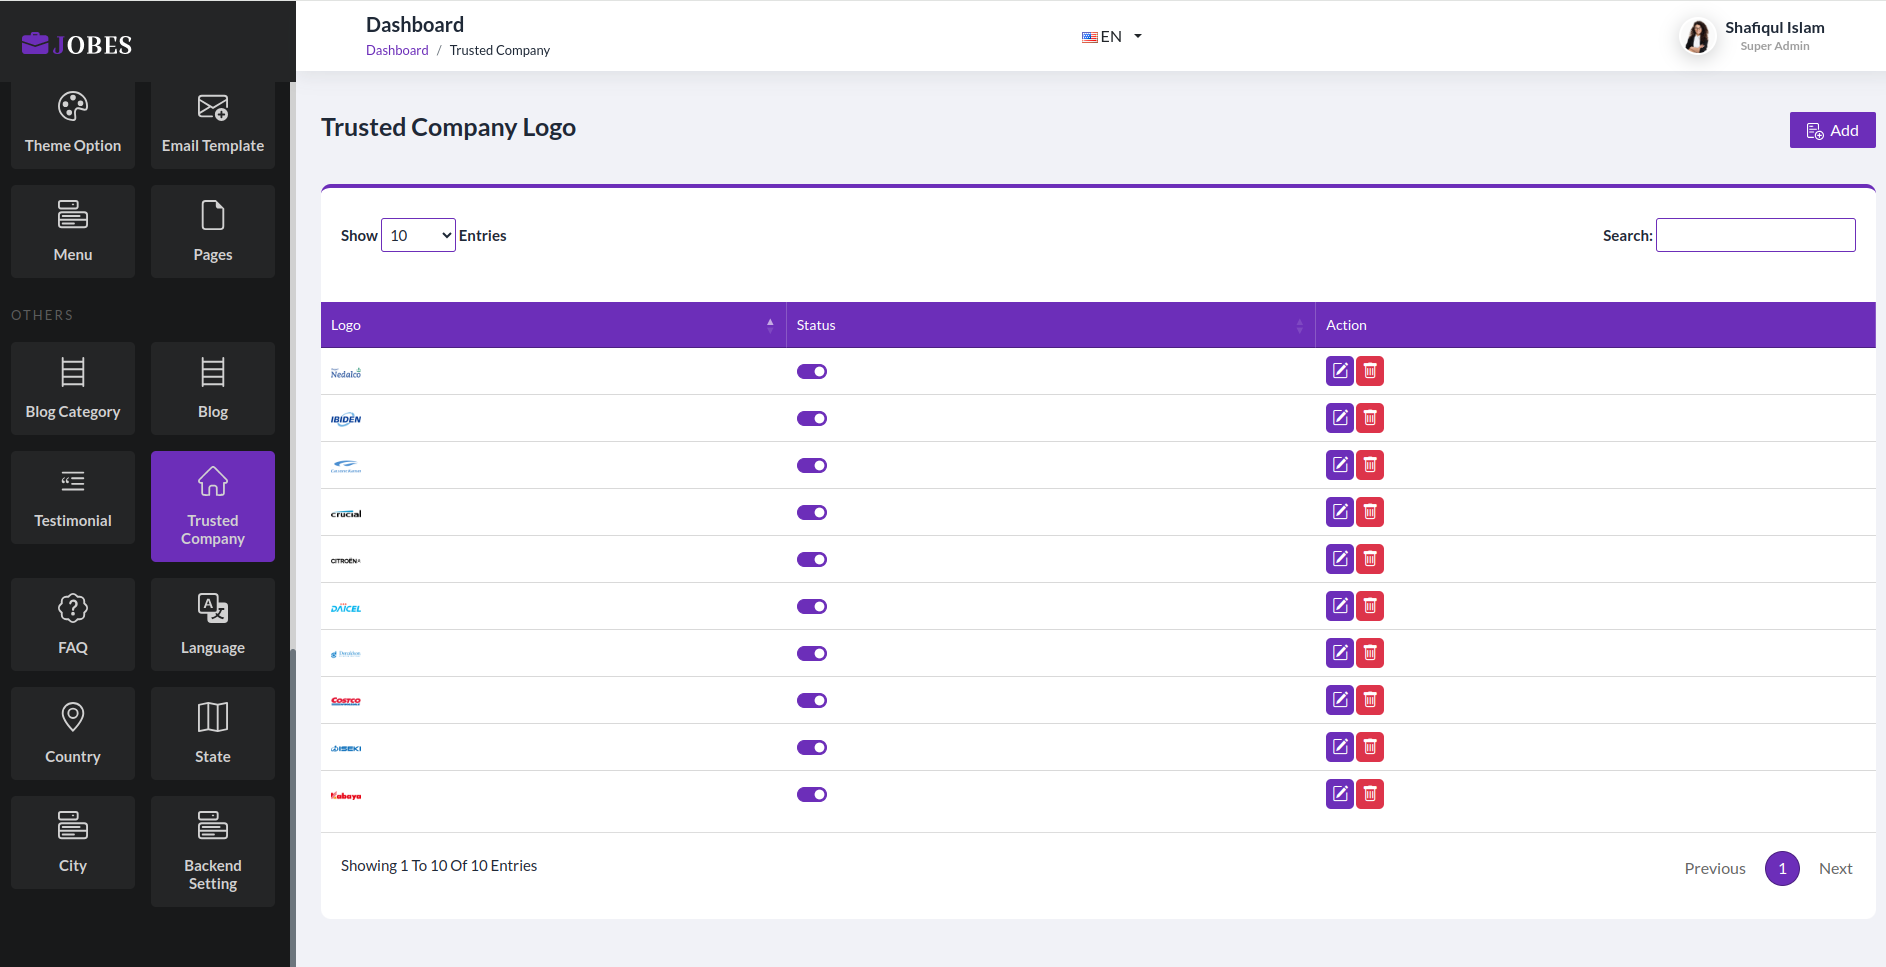Open the FAQ tile

[x=73, y=624]
